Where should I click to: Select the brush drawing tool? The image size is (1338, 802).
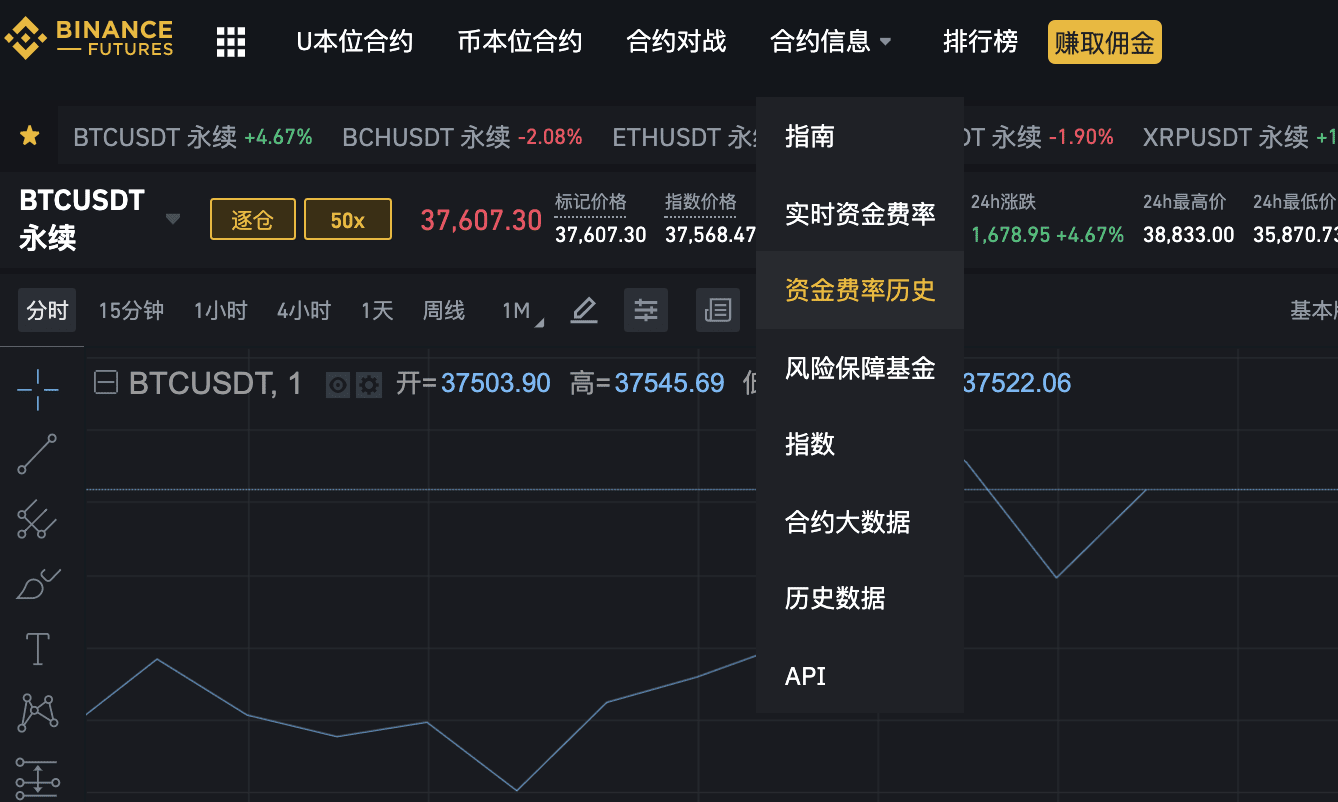click(x=38, y=584)
